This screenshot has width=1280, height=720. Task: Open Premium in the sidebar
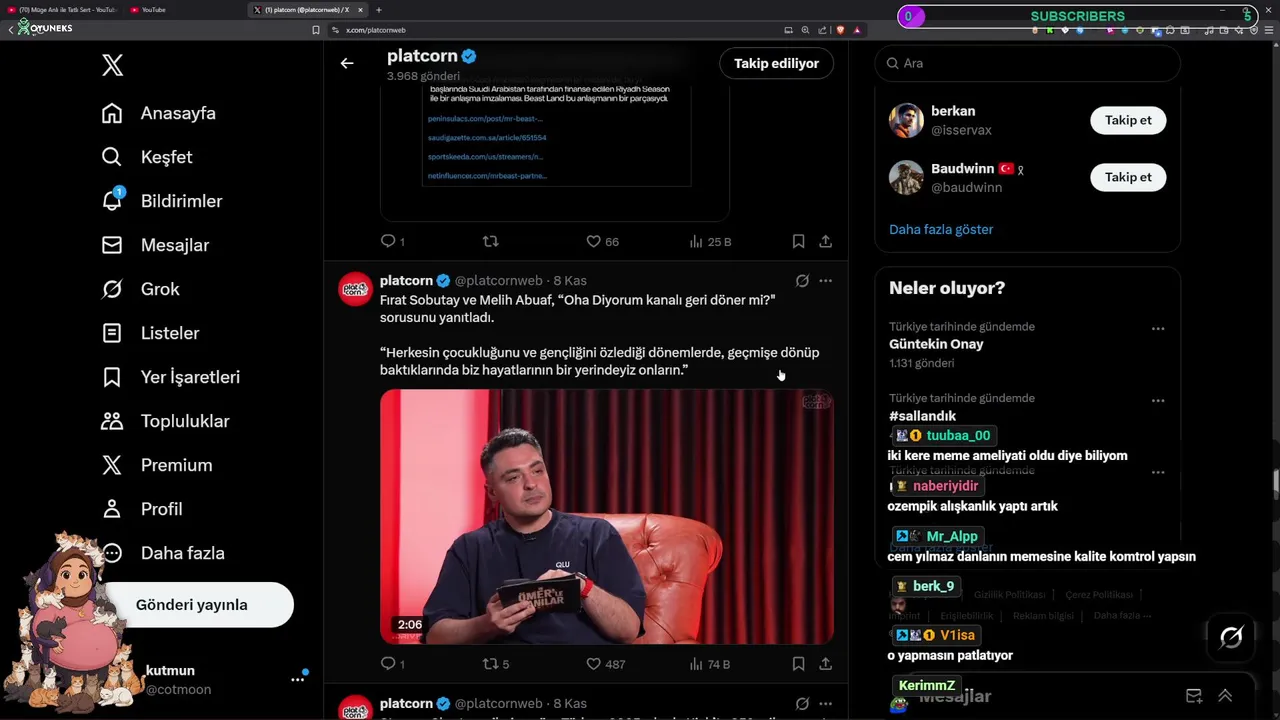[157, 465]
